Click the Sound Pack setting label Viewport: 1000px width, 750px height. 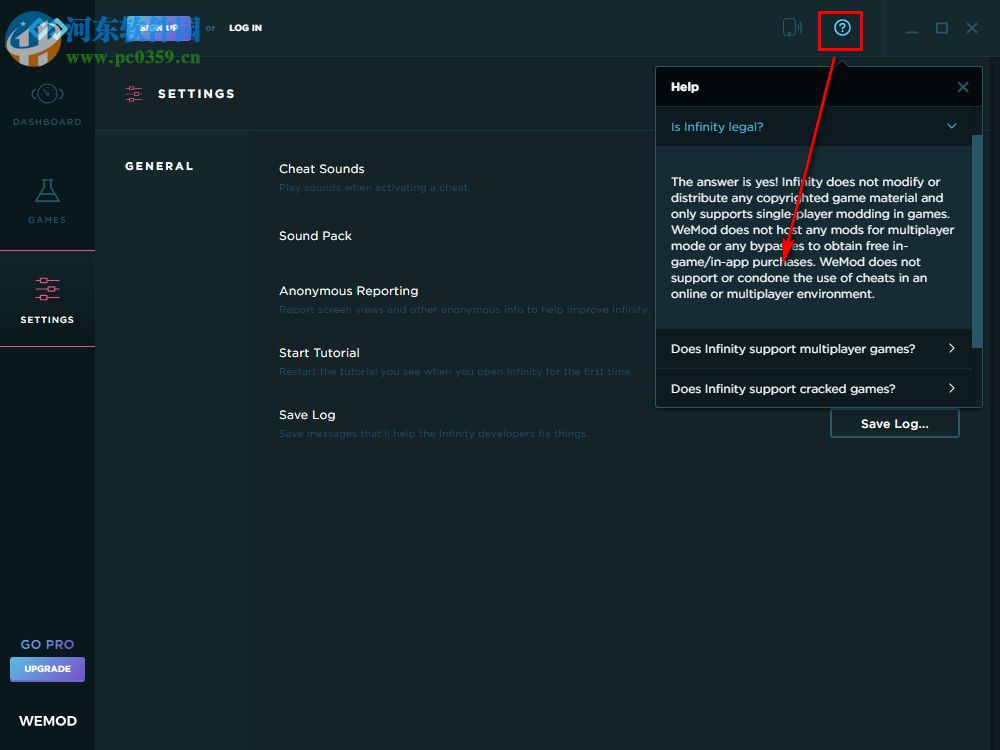[315, 235]
